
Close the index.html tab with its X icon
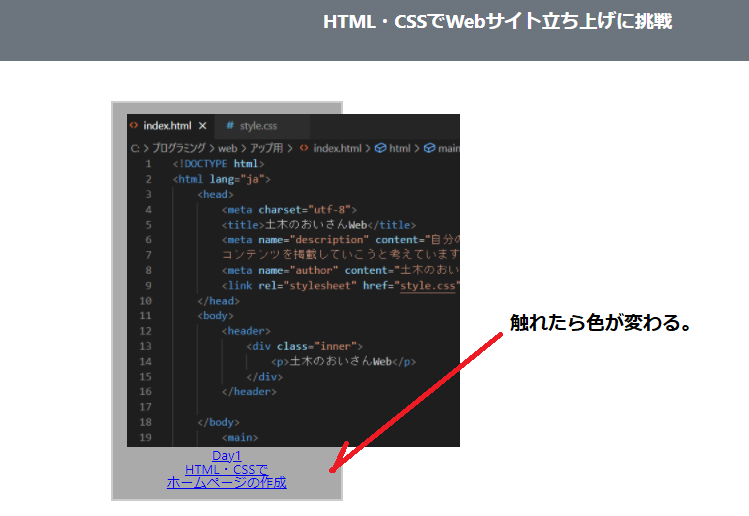click(x=203, y=126)
